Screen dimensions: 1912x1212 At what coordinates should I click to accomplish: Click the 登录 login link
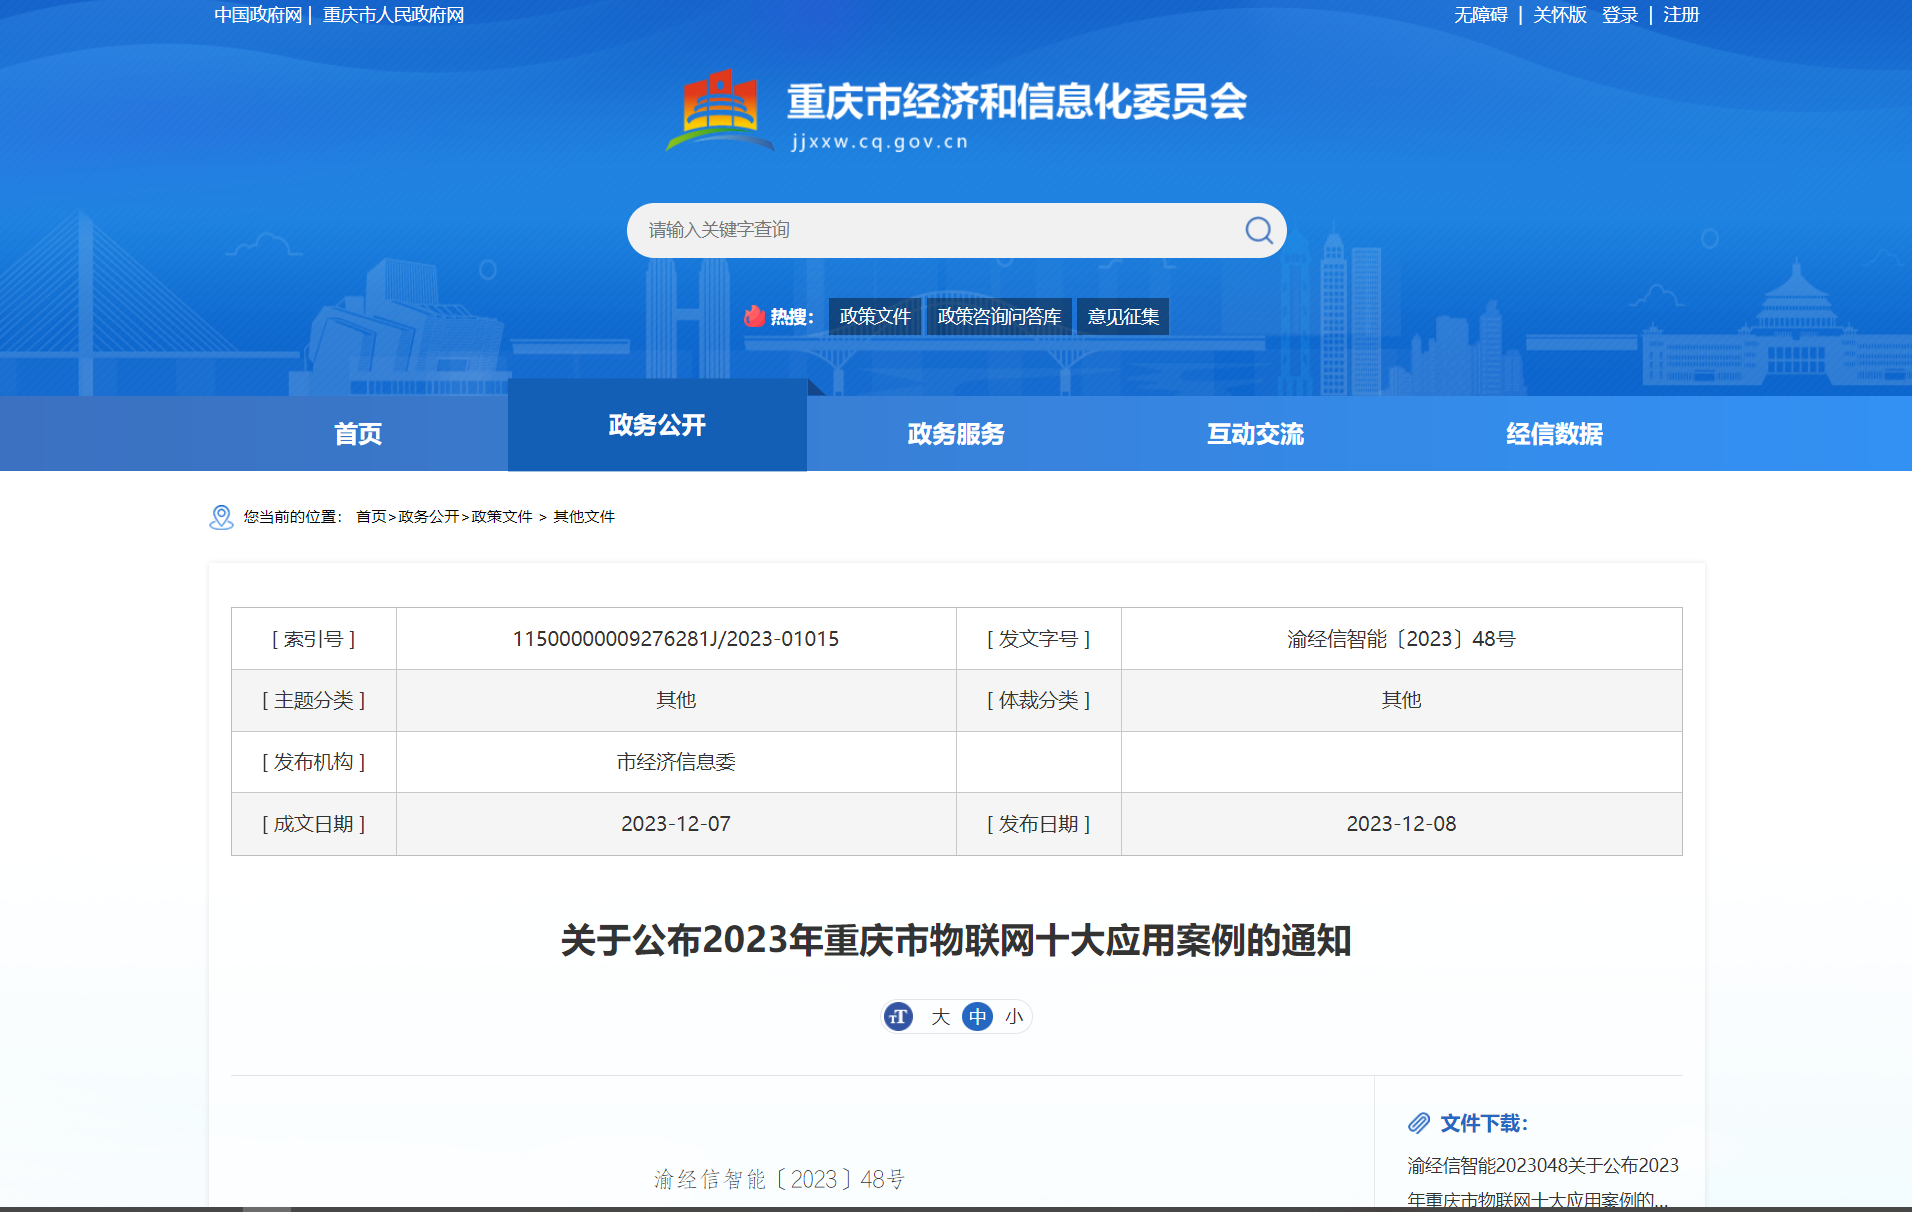pyautogui.click(x=1619, y=15)
